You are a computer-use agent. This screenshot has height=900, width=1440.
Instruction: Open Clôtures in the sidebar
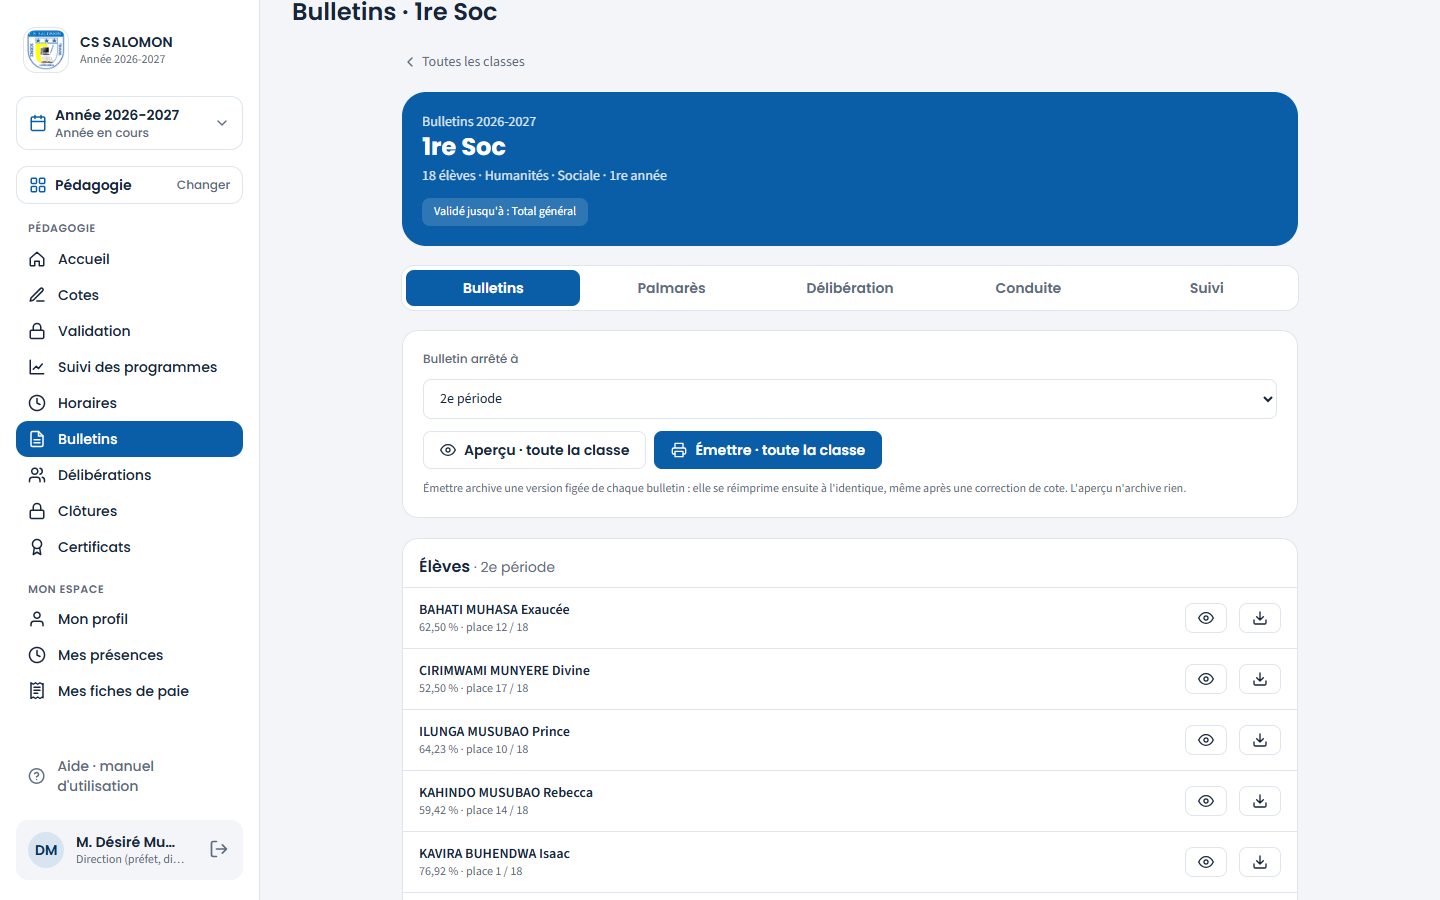(x=129, y=511)
